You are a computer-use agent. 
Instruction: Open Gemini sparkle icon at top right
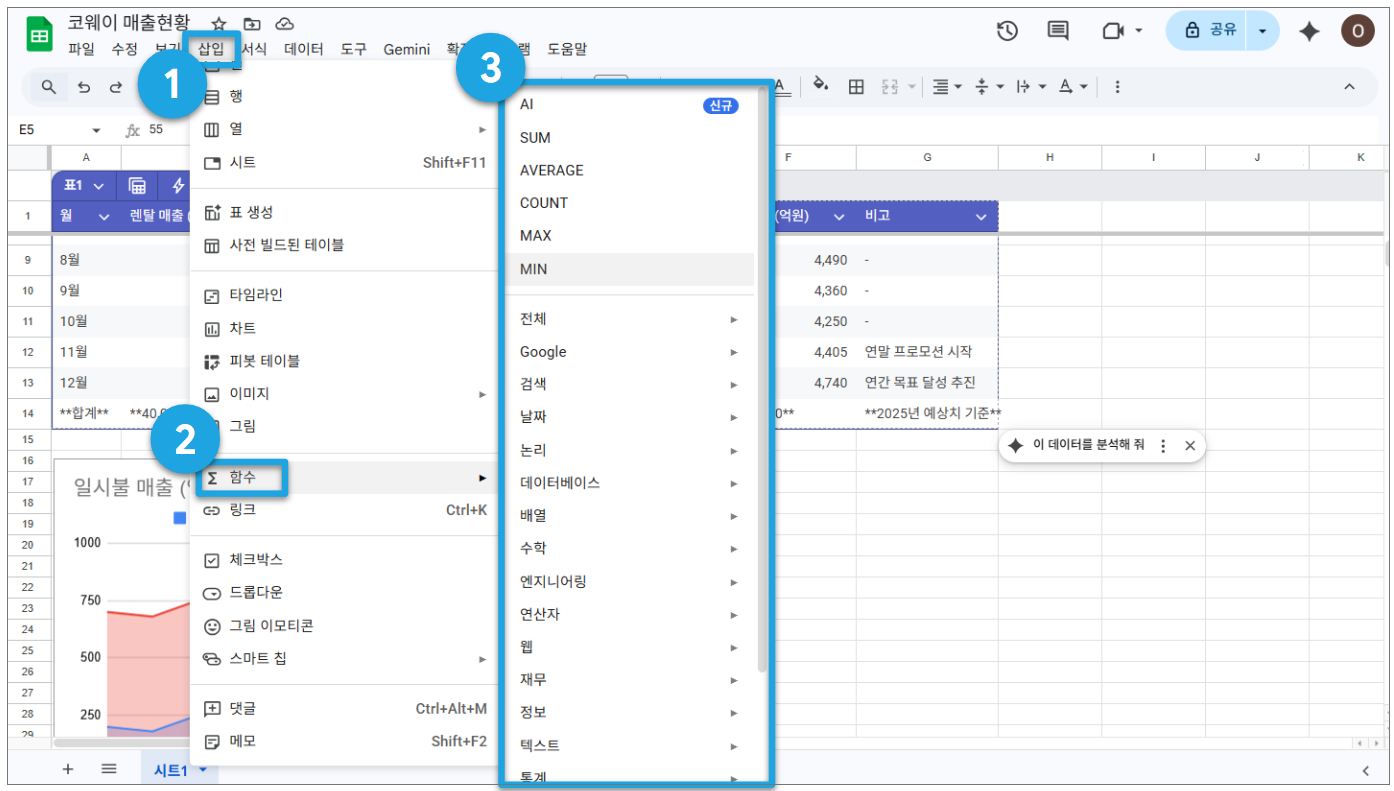coord(1308,31)
